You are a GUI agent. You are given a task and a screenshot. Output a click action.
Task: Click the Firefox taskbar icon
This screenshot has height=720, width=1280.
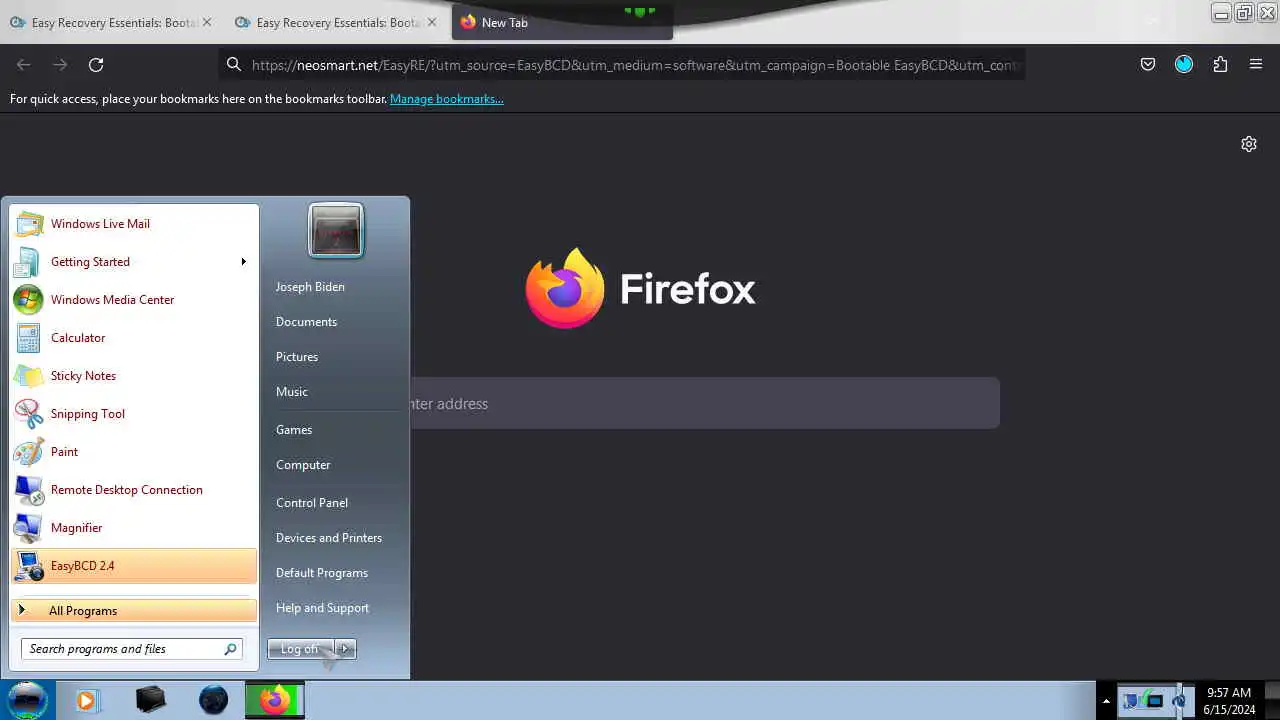(275, 700)
